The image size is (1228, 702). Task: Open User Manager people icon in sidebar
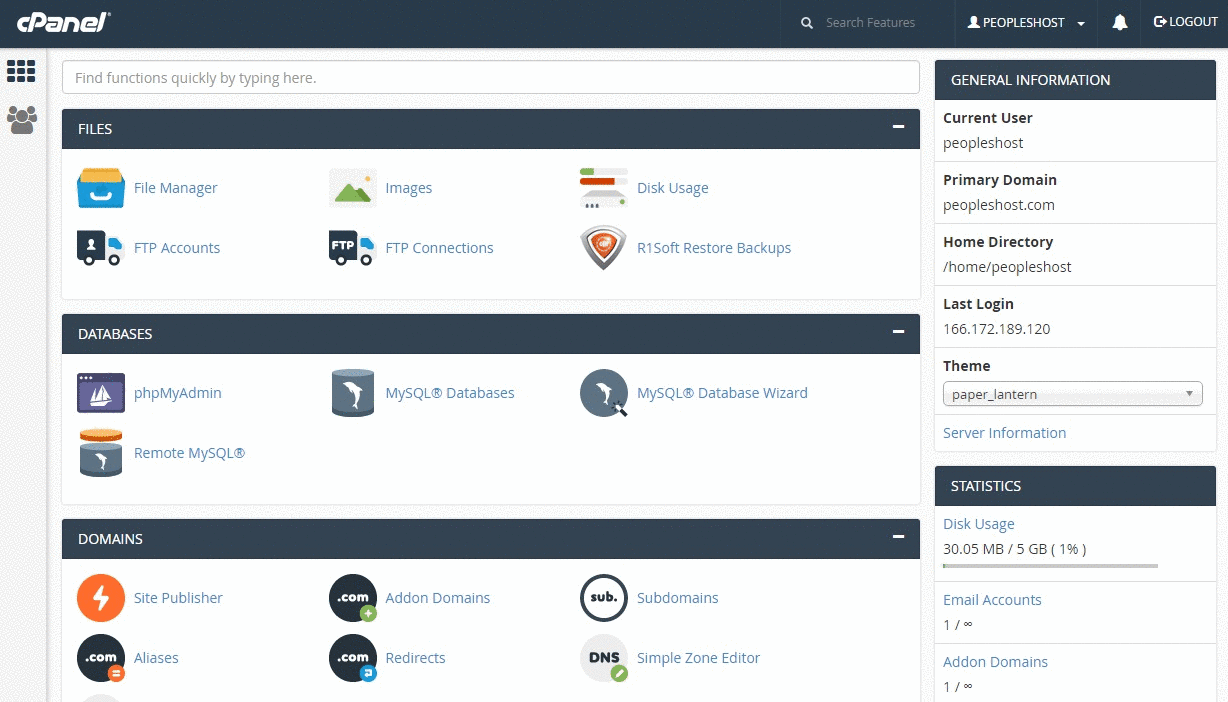point(22,120)
